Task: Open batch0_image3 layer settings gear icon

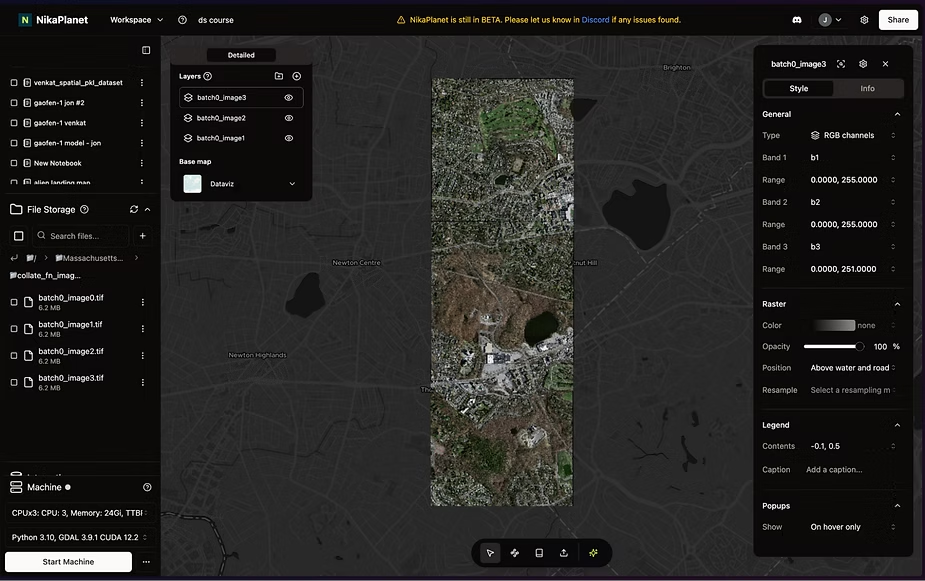Action: (863, 64)
